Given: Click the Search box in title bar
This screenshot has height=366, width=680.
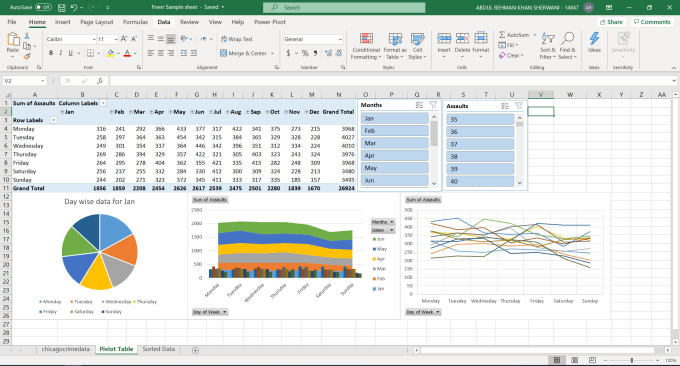Looking at the screenshot, I should [344, 7].
